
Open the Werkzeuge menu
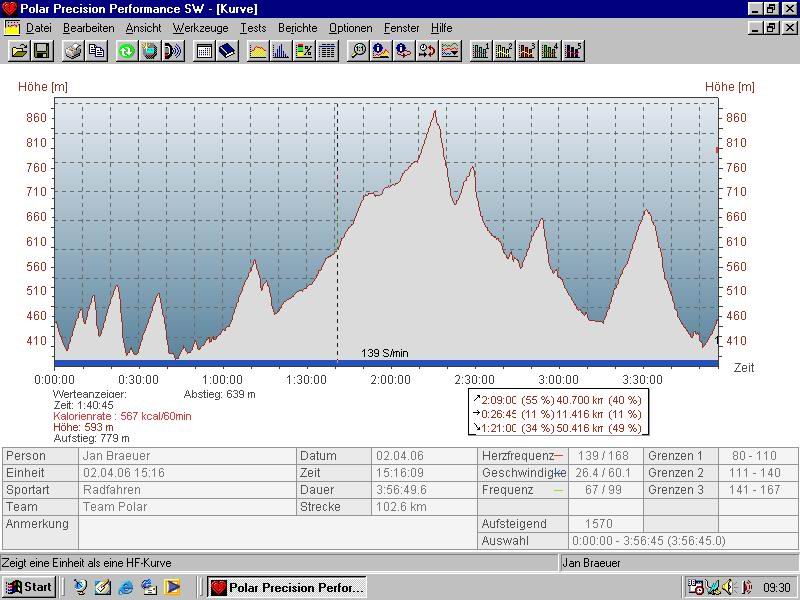point(200,28)
